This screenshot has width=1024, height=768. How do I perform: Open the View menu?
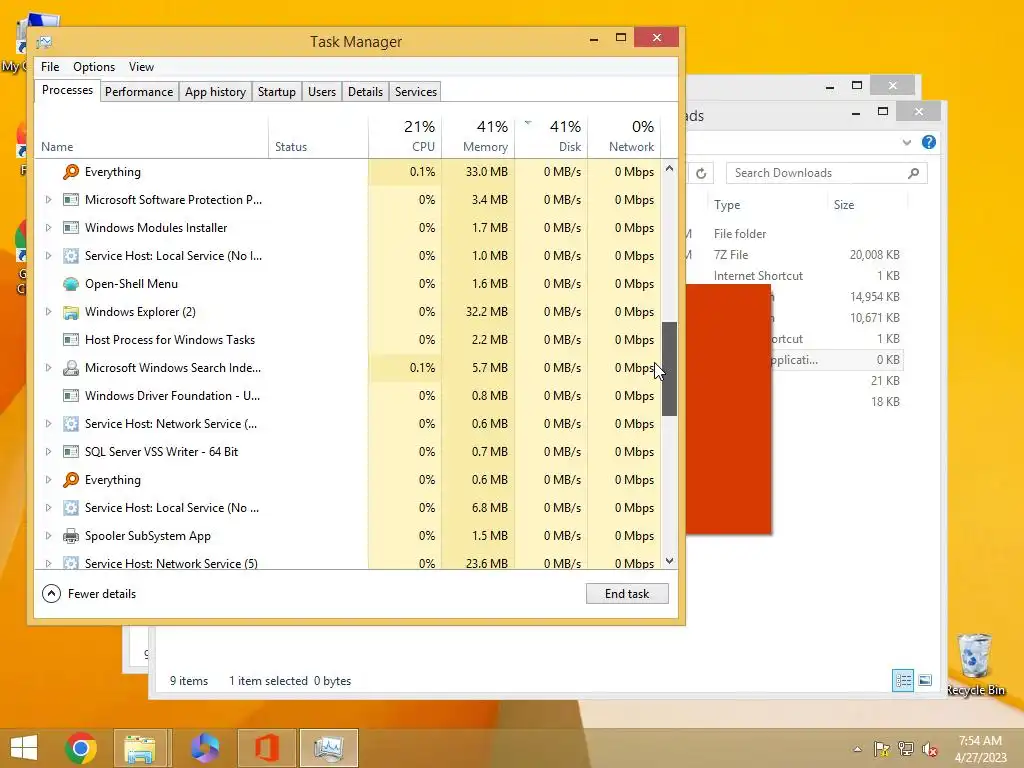(141, 67)
